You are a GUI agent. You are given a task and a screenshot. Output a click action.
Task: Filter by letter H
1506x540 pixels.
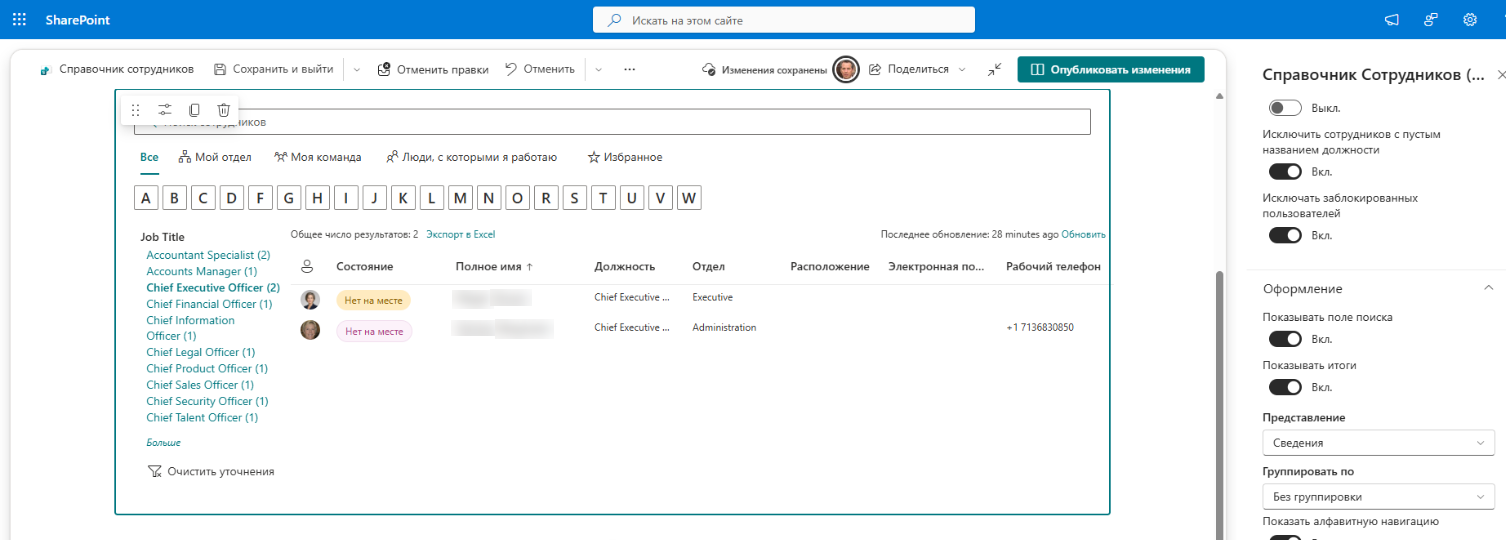point(317,198)
